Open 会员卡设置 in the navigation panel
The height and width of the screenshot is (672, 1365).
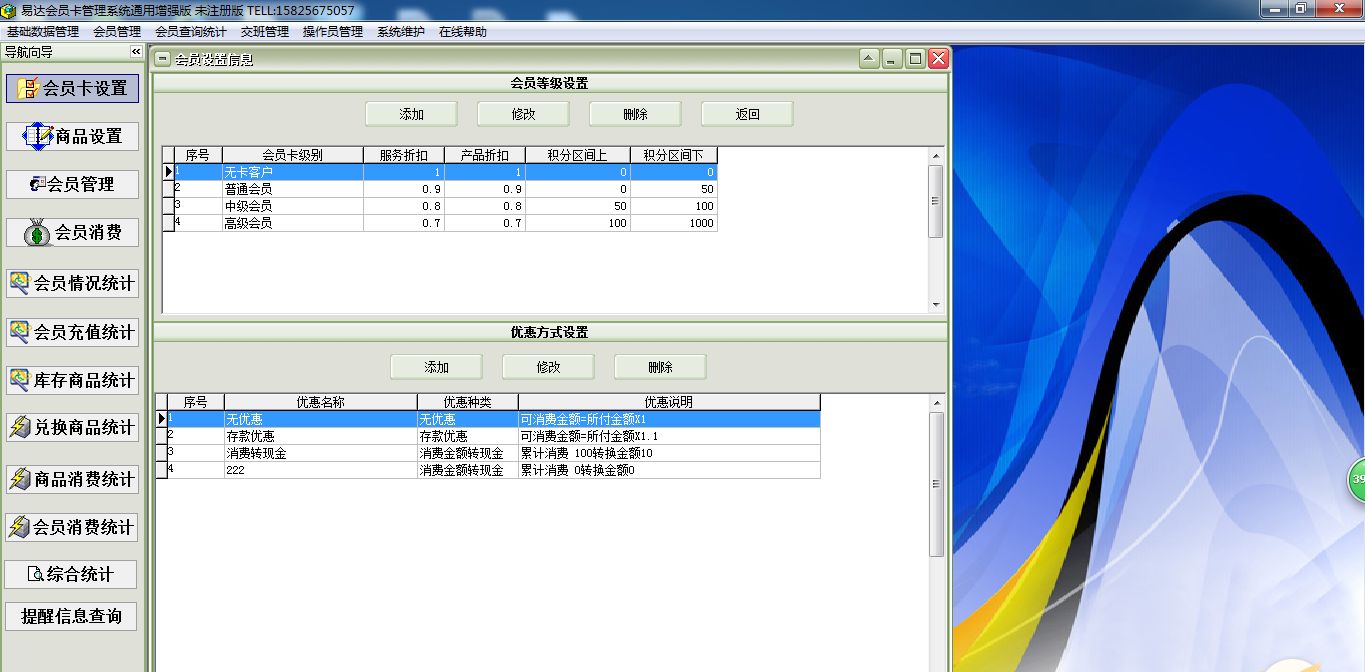tap(72, 88)
